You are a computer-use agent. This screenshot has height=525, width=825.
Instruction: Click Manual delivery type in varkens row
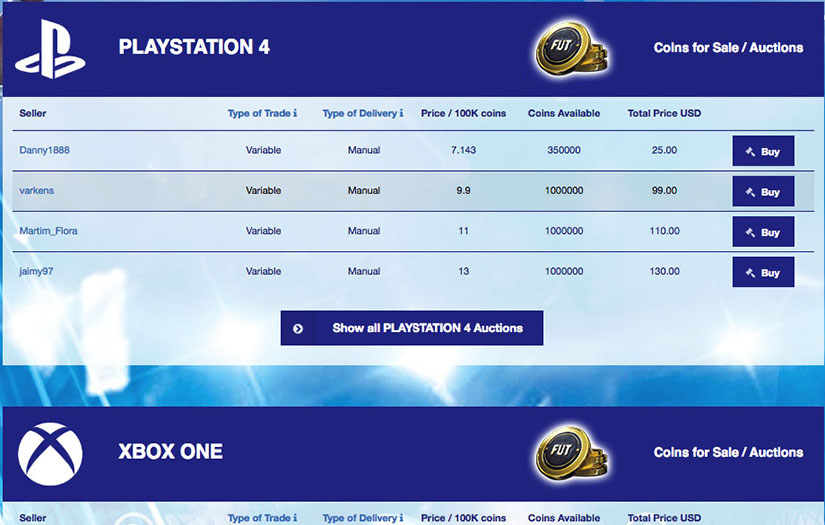pos(364,190)
